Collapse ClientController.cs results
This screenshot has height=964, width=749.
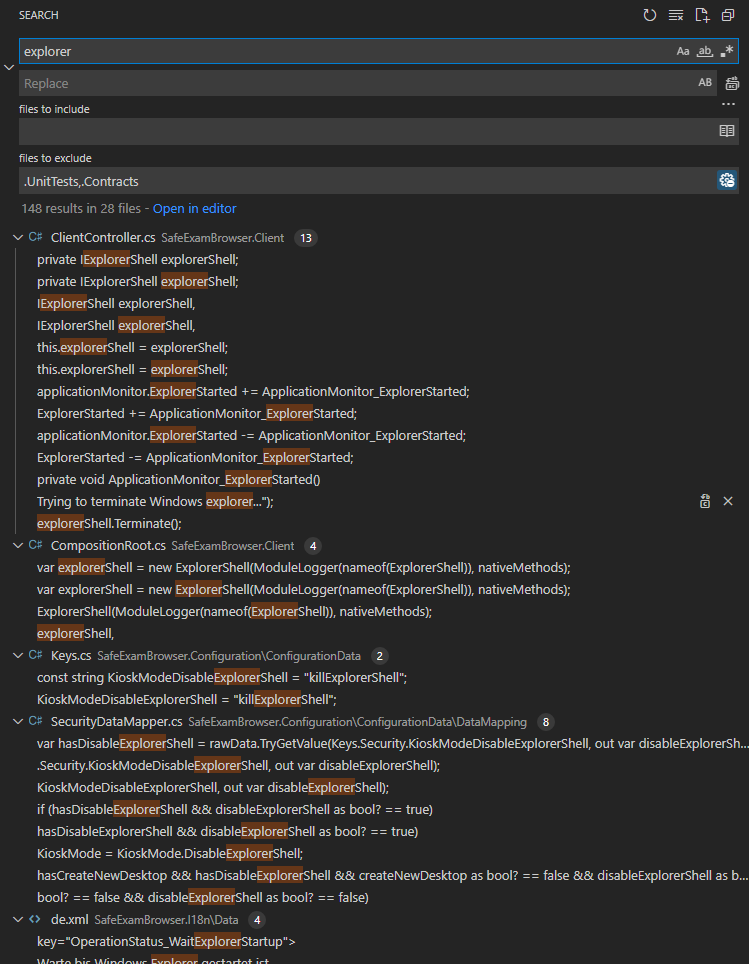[x=18, y=237]
